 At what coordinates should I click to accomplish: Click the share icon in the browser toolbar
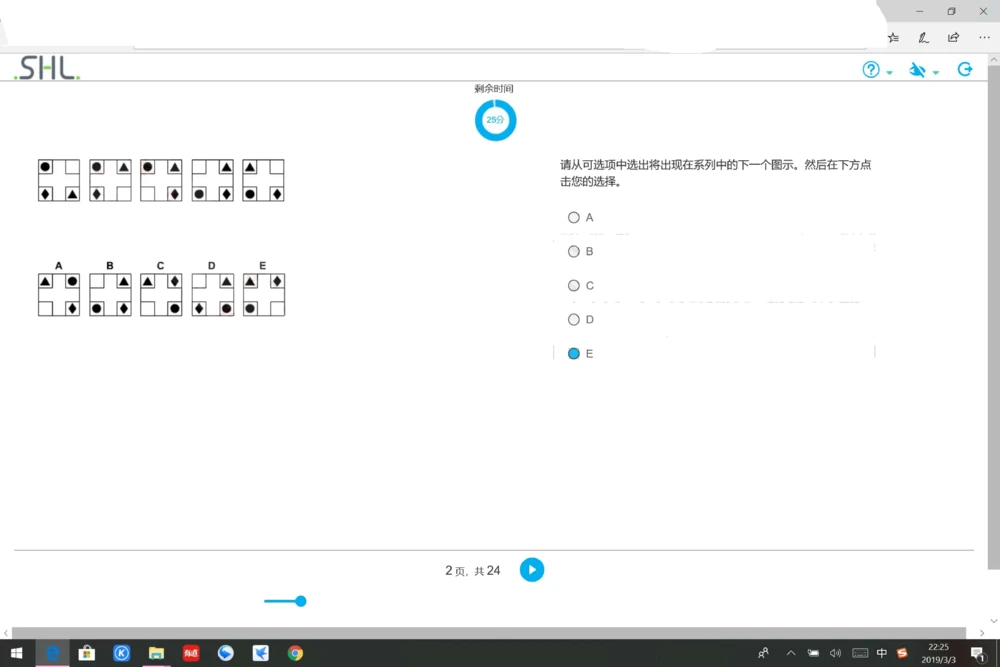coord(953,37)
